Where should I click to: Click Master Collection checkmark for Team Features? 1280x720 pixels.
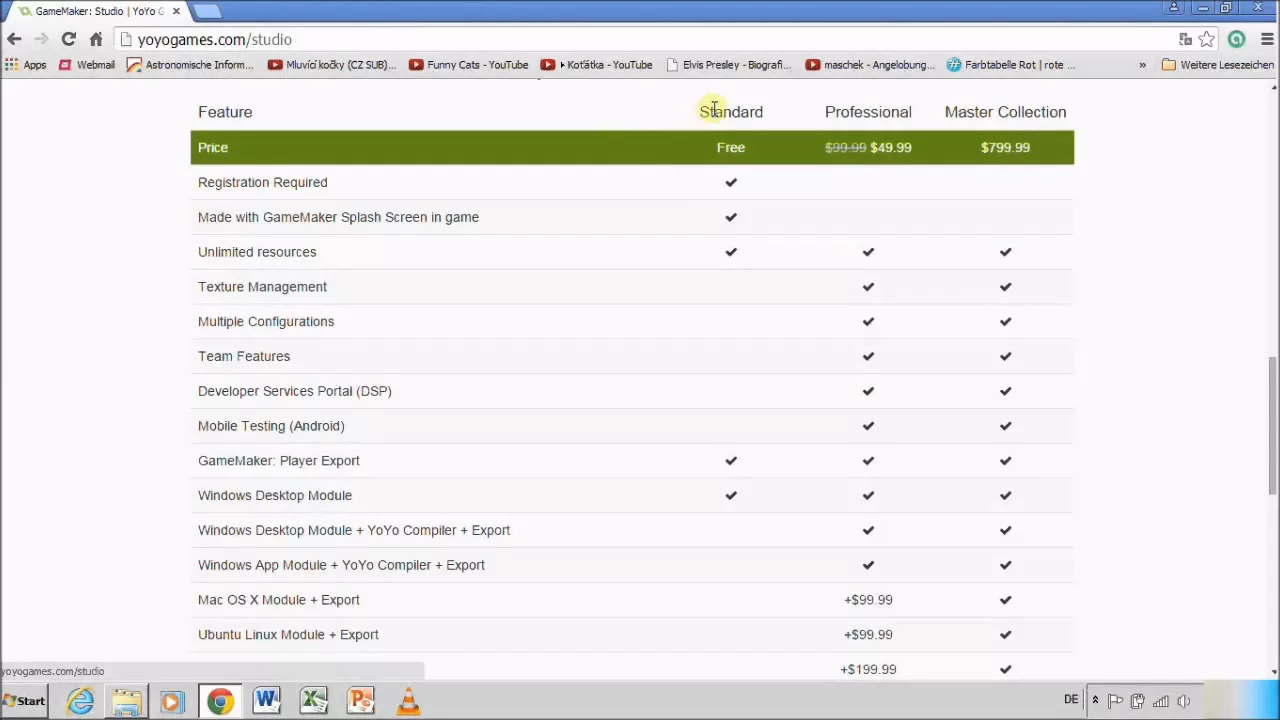coord(1005,356)
